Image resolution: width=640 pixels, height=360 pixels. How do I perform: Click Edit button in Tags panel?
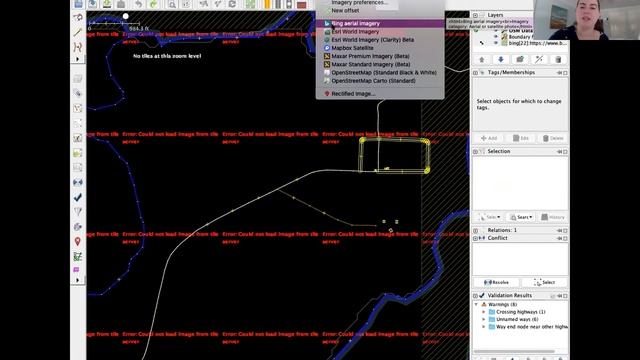[521, 138]
